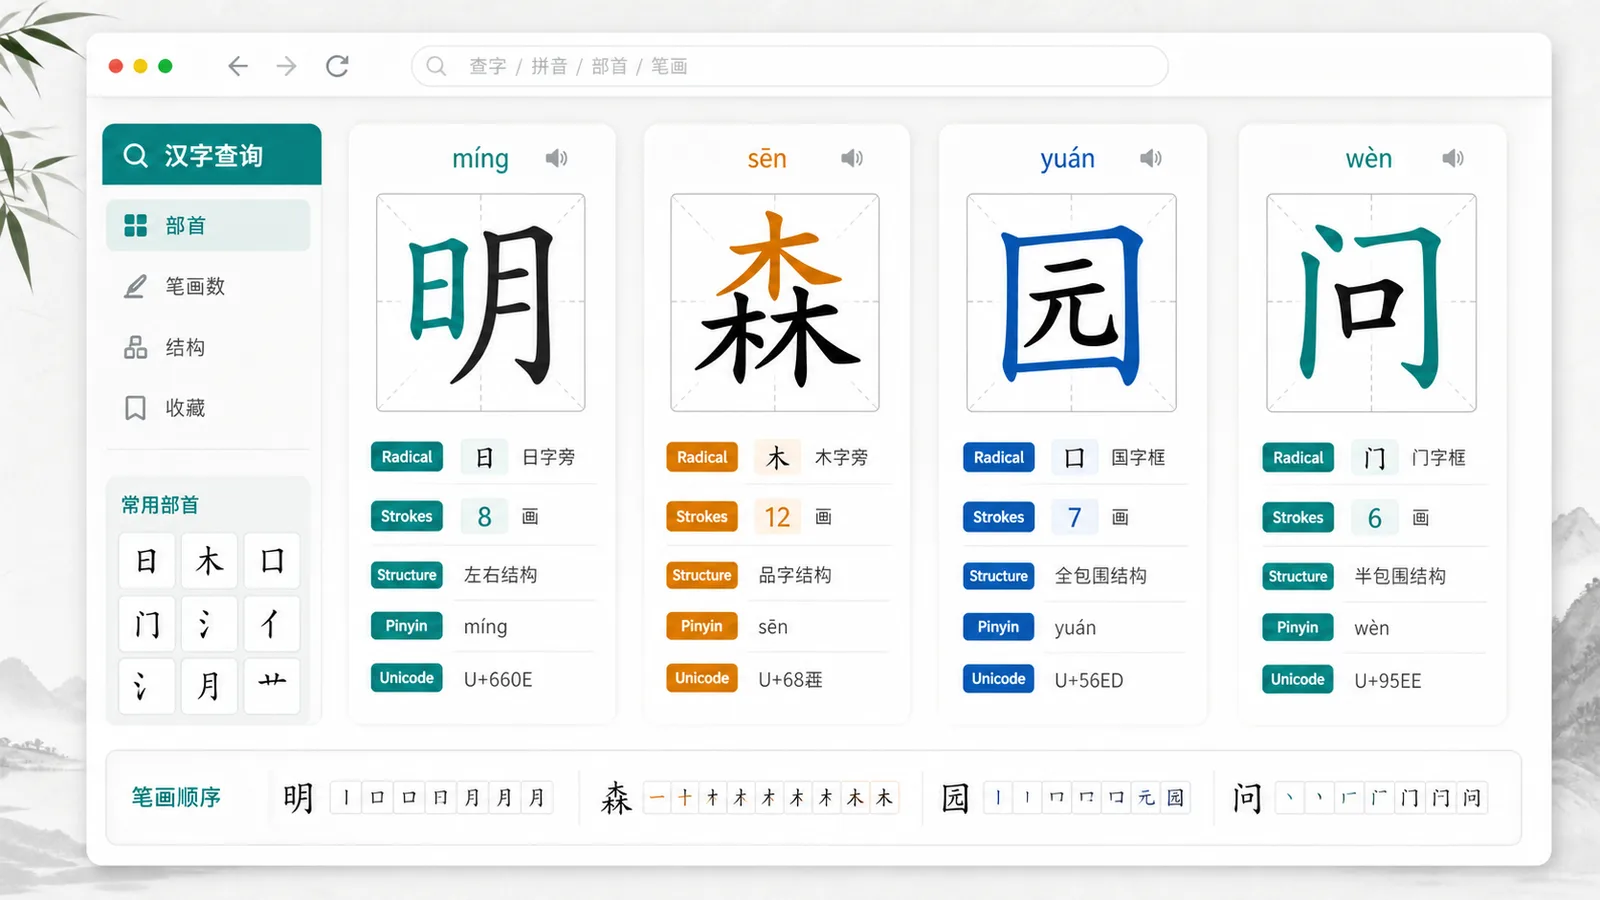Click the 明 character in 笔画顺序 strip

[x=298, y=798]
